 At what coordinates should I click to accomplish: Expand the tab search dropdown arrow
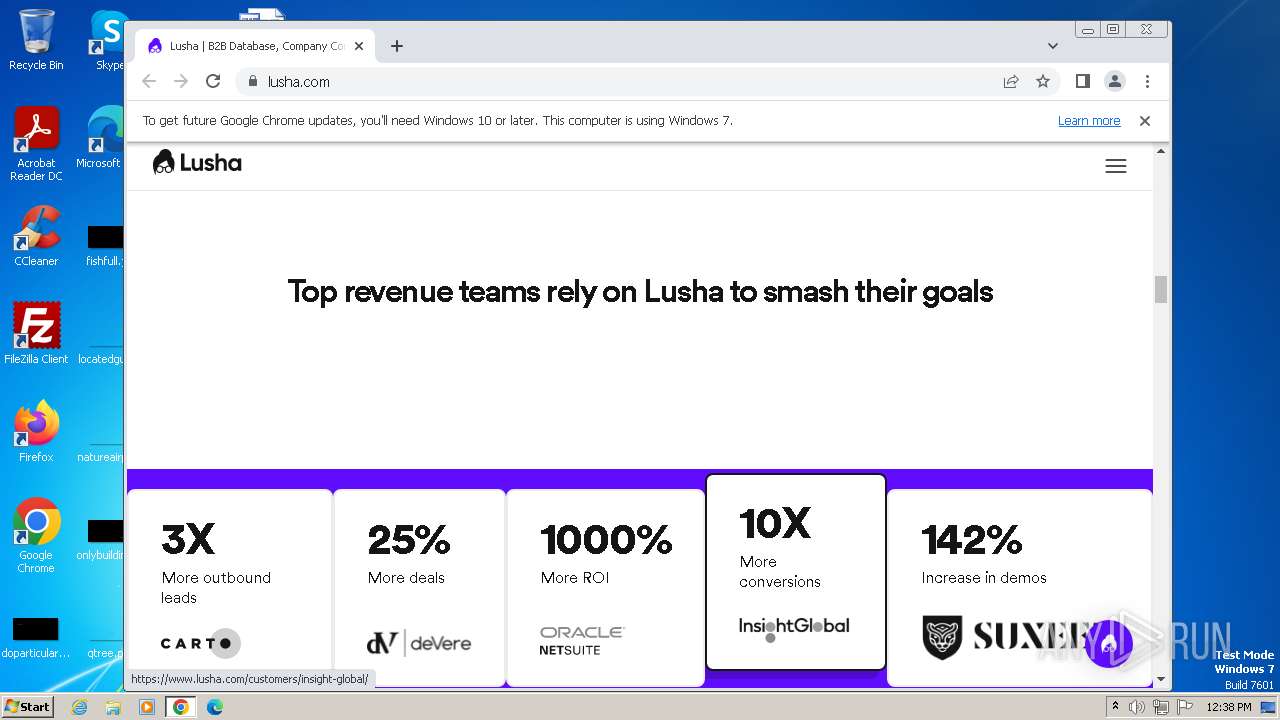tap(1053, 46)
